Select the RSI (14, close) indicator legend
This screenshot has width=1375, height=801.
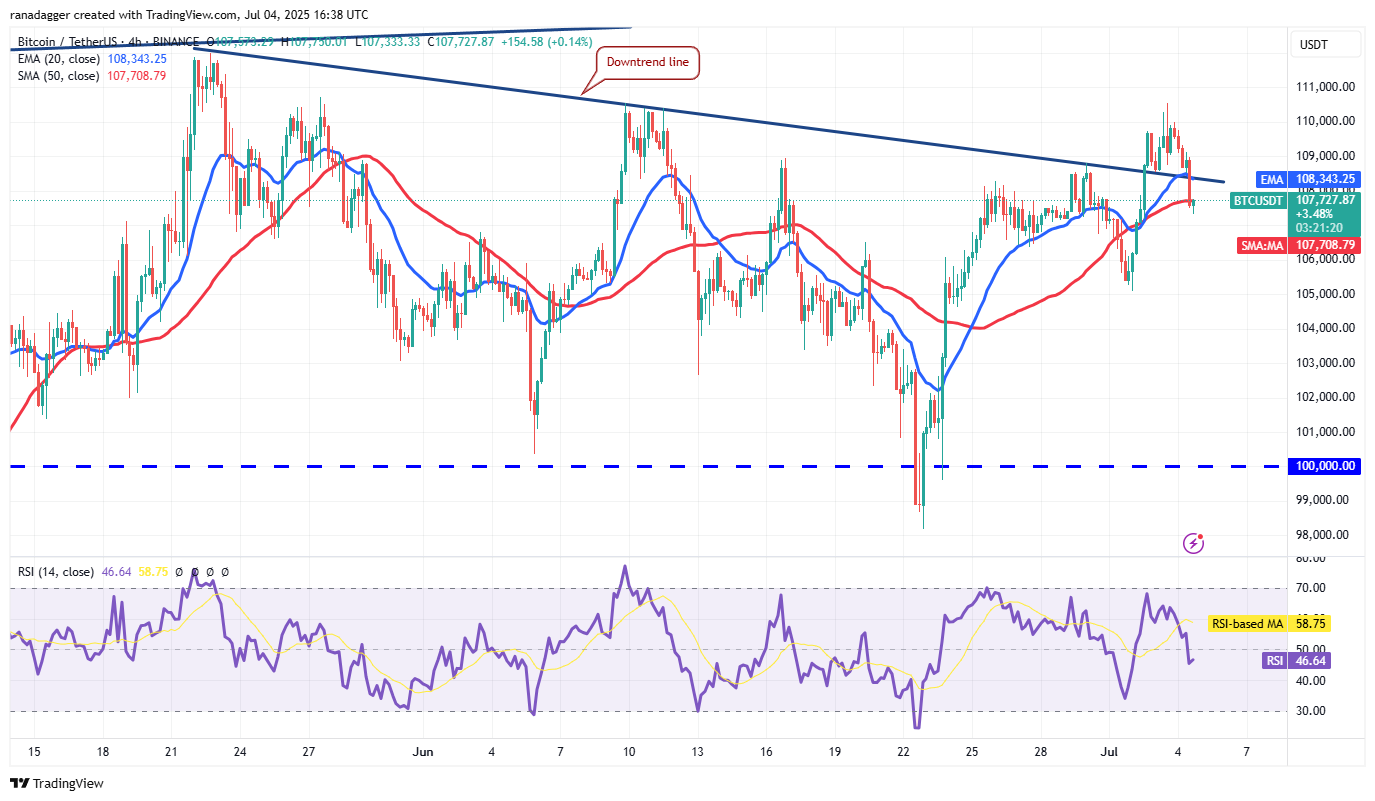[x=52, y=572]
